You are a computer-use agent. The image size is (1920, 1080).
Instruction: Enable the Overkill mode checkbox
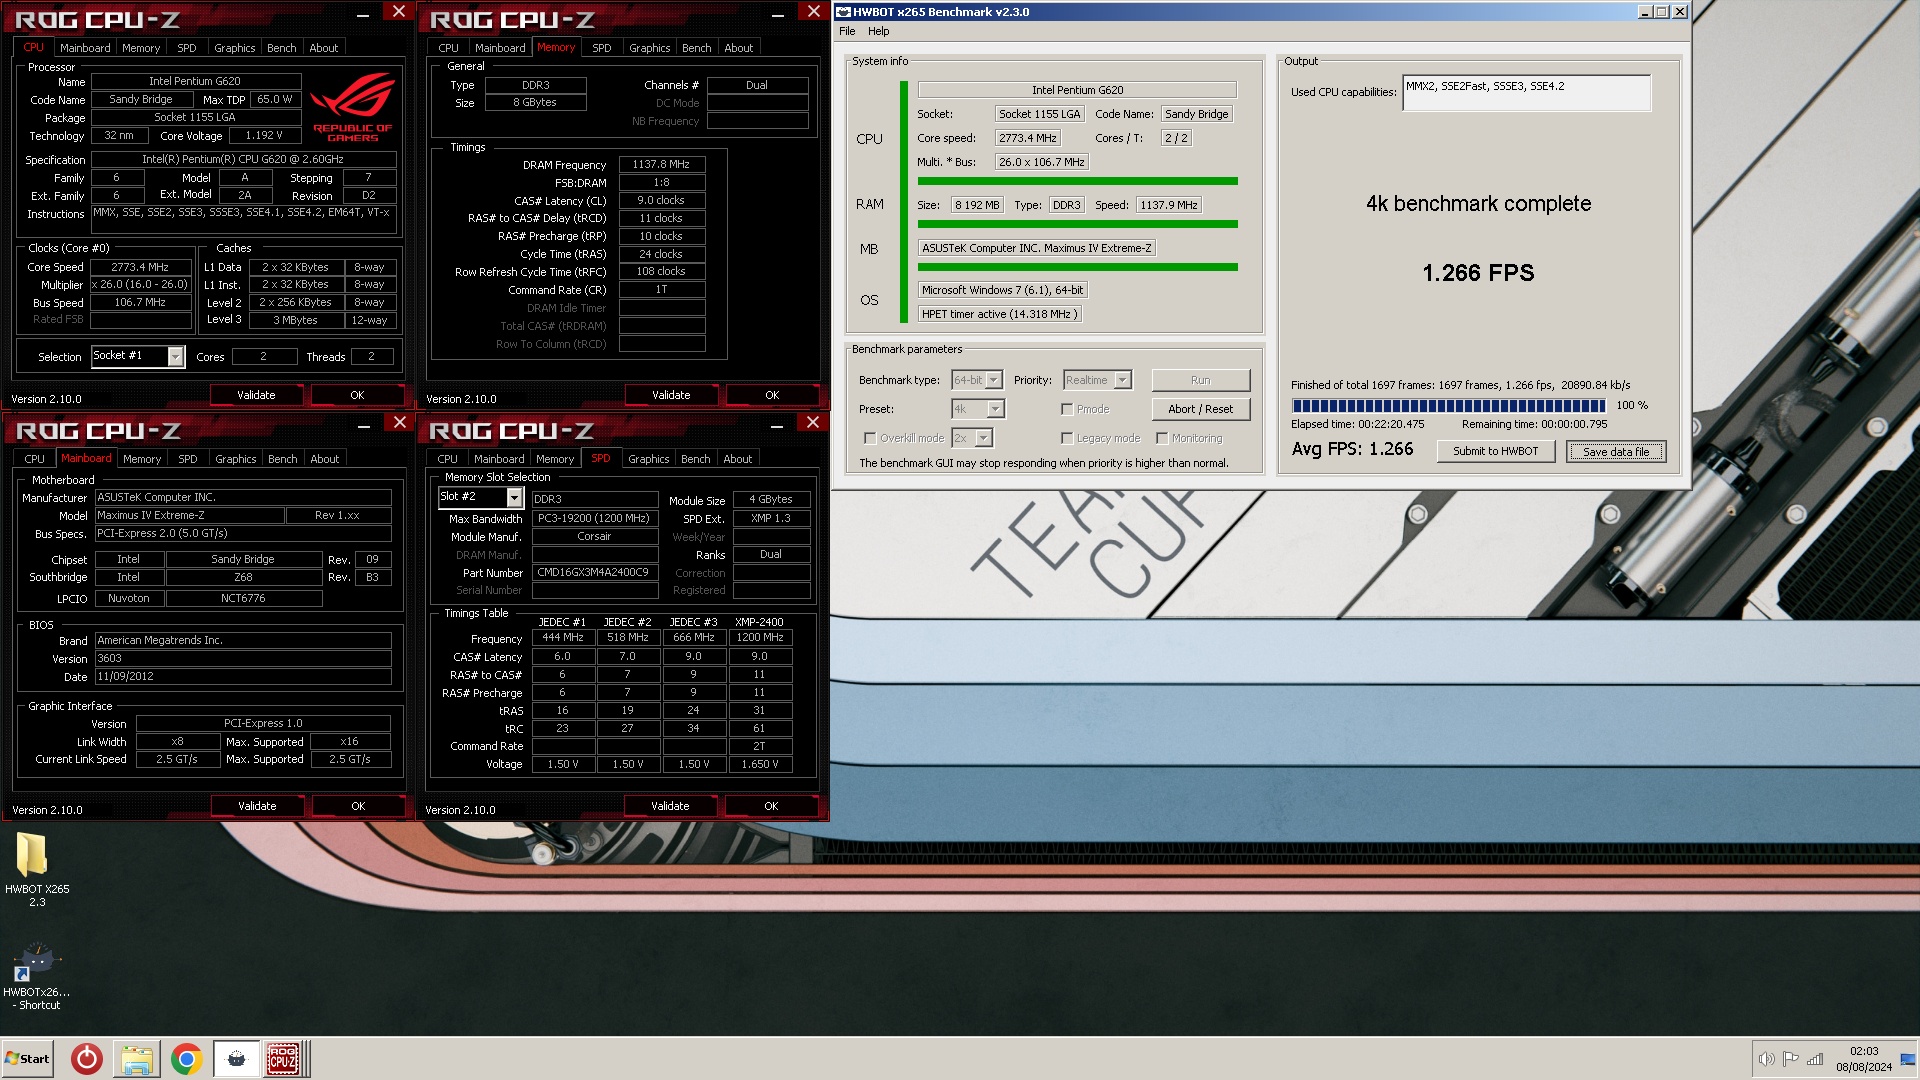[x=870, y=438]
